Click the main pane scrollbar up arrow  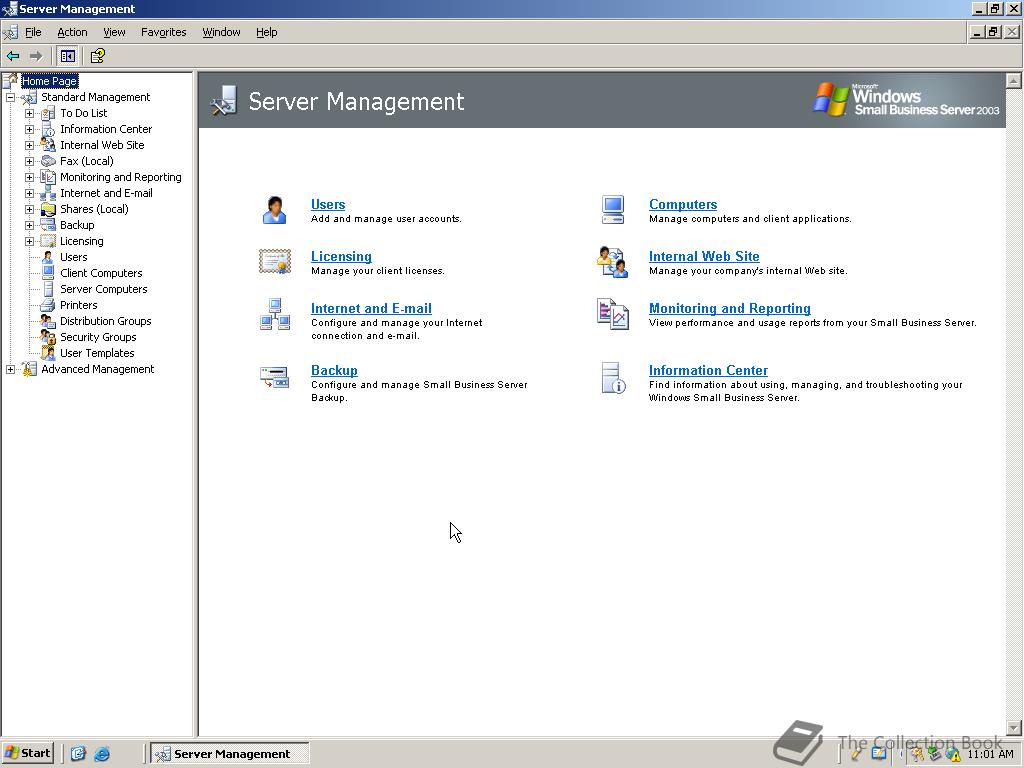point(1014,80)
